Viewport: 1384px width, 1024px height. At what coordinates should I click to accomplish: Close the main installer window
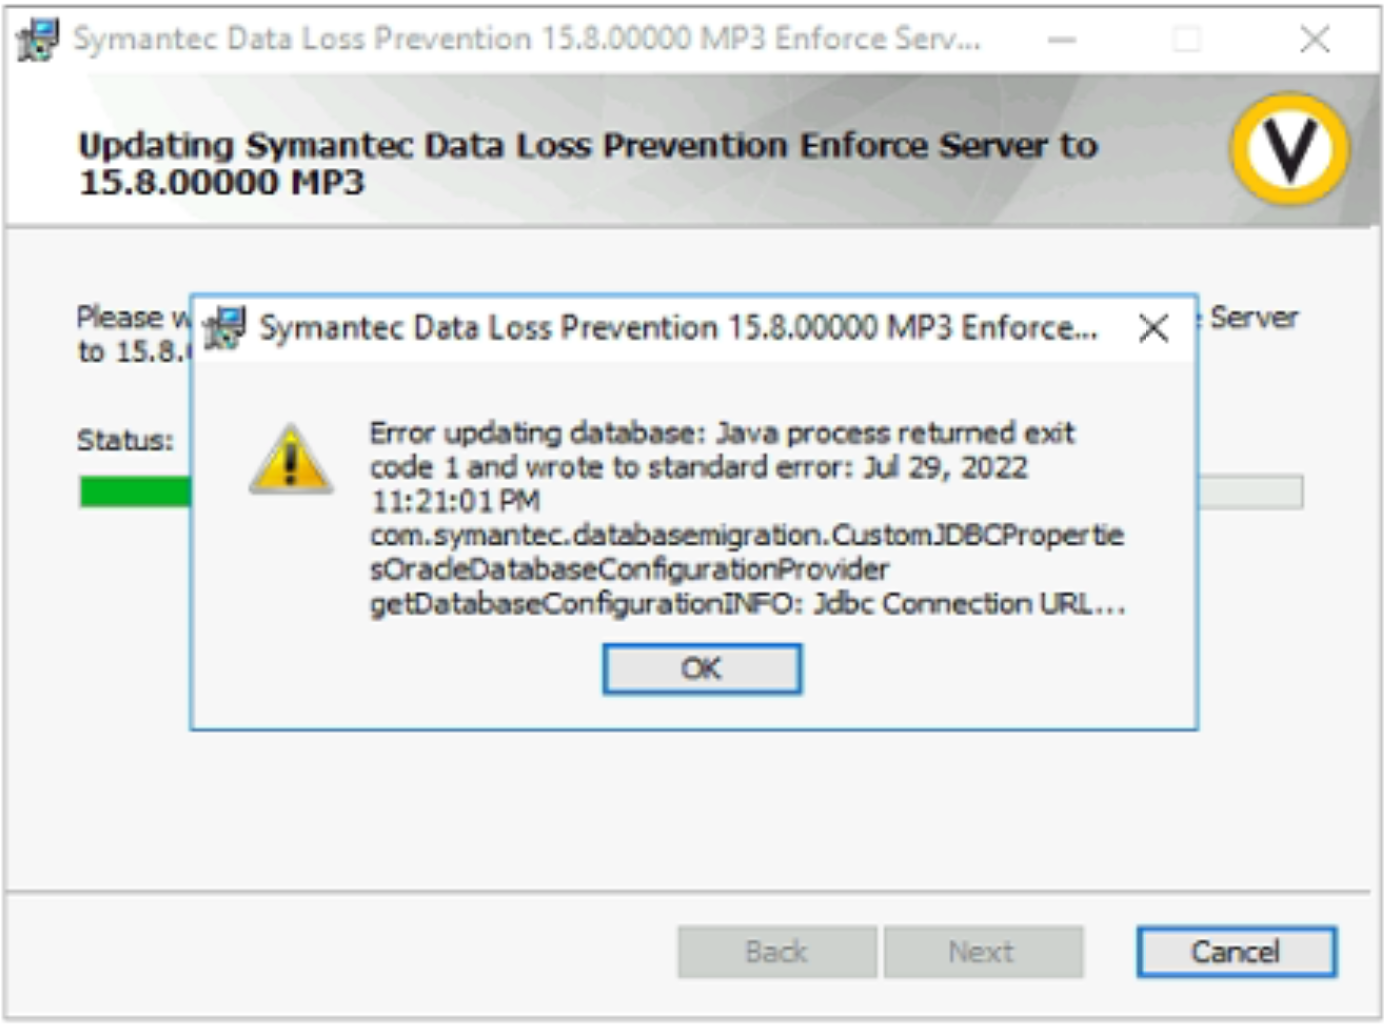[x=1314, y=40]
